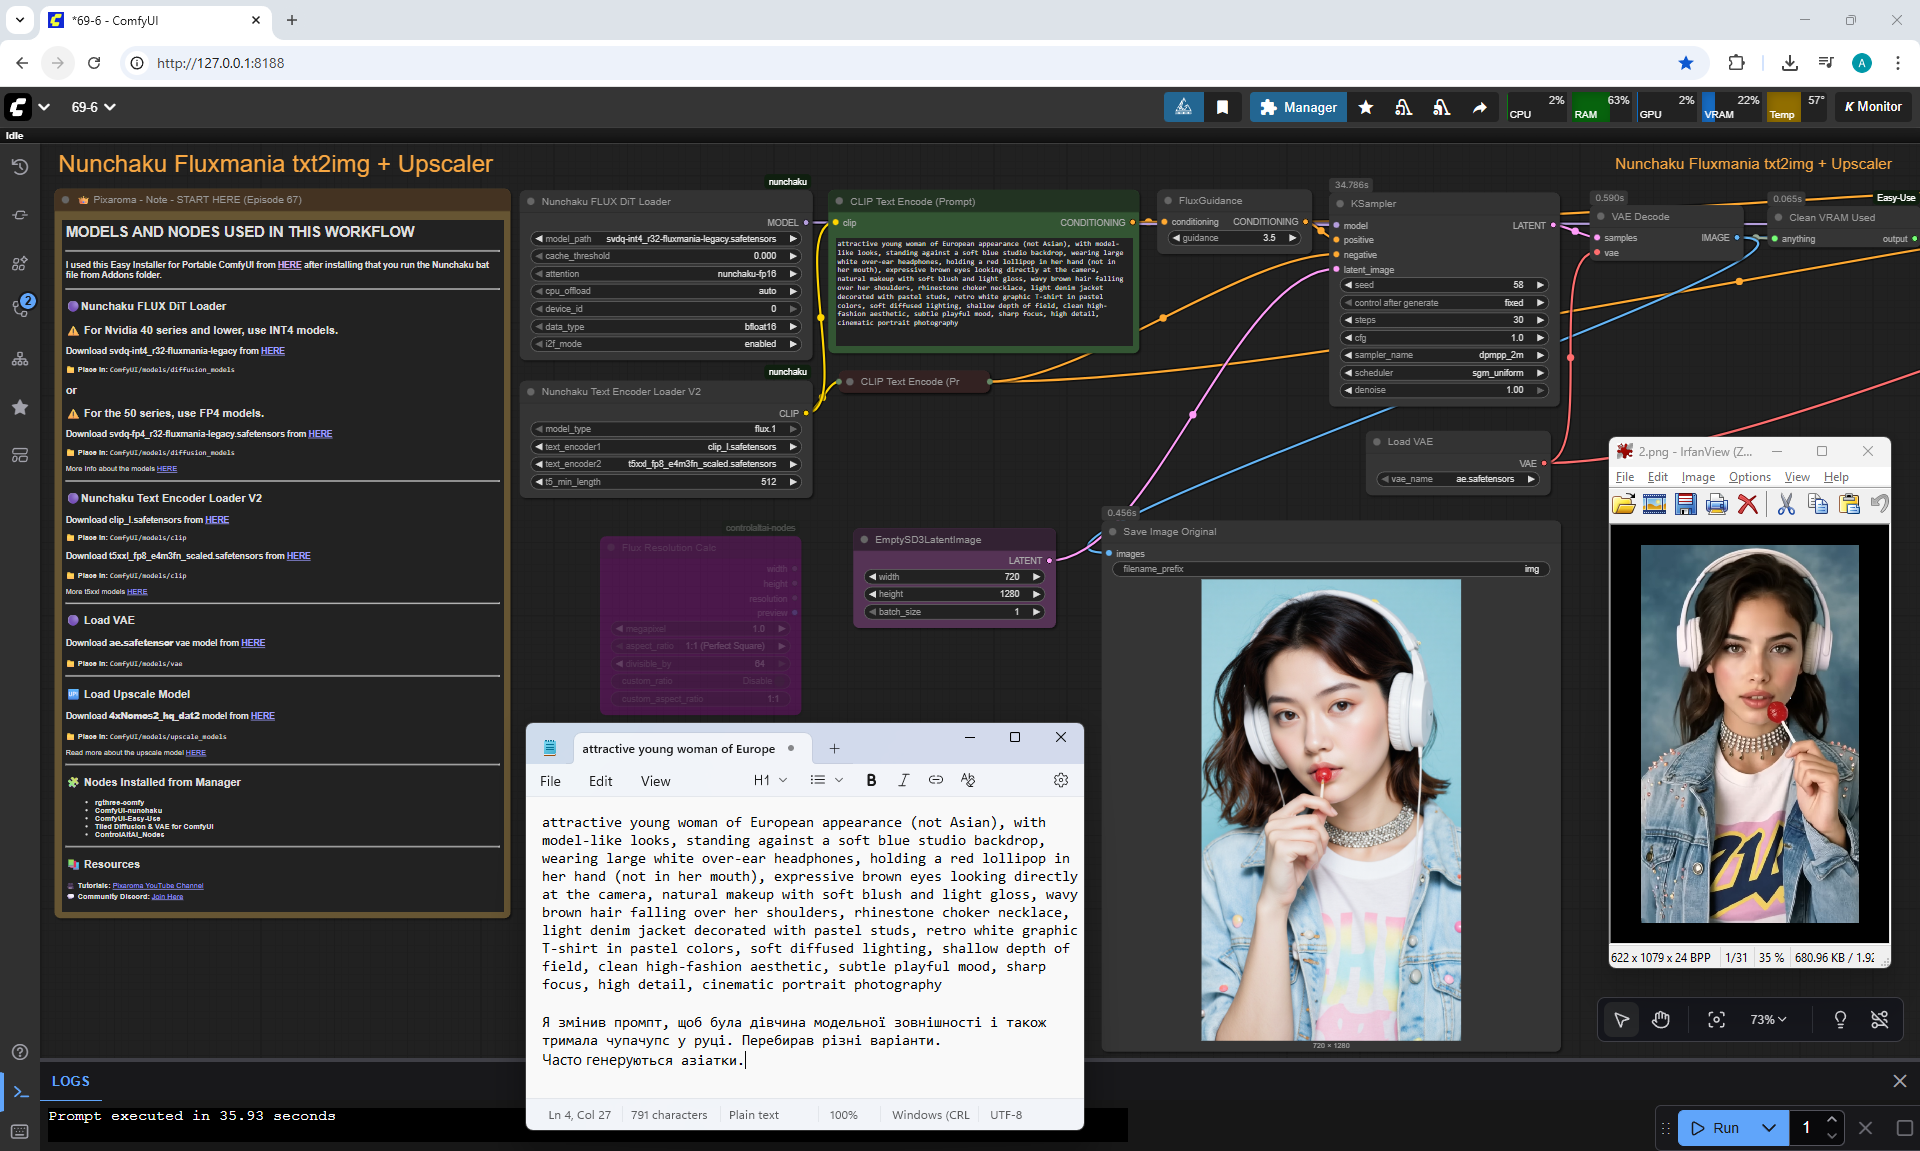This screenshot has width=1920, height=1151.
Task: Toggle link visibility icon in canvas toolbar
Action: pos(1880,1019)
